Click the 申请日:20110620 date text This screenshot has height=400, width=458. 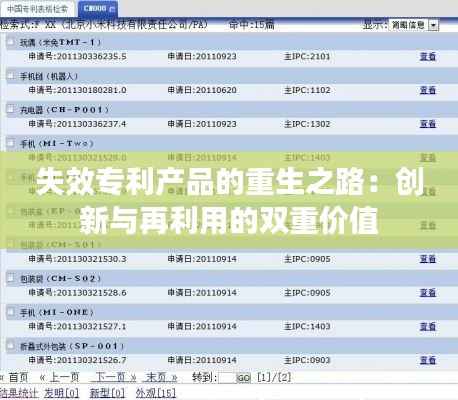(x=202, y=90)
